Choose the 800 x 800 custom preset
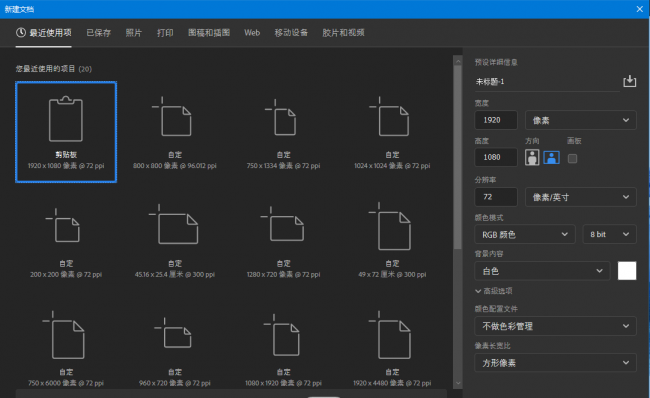The width and height of the screenshot is (650, 398). click(x=175, y=132)
